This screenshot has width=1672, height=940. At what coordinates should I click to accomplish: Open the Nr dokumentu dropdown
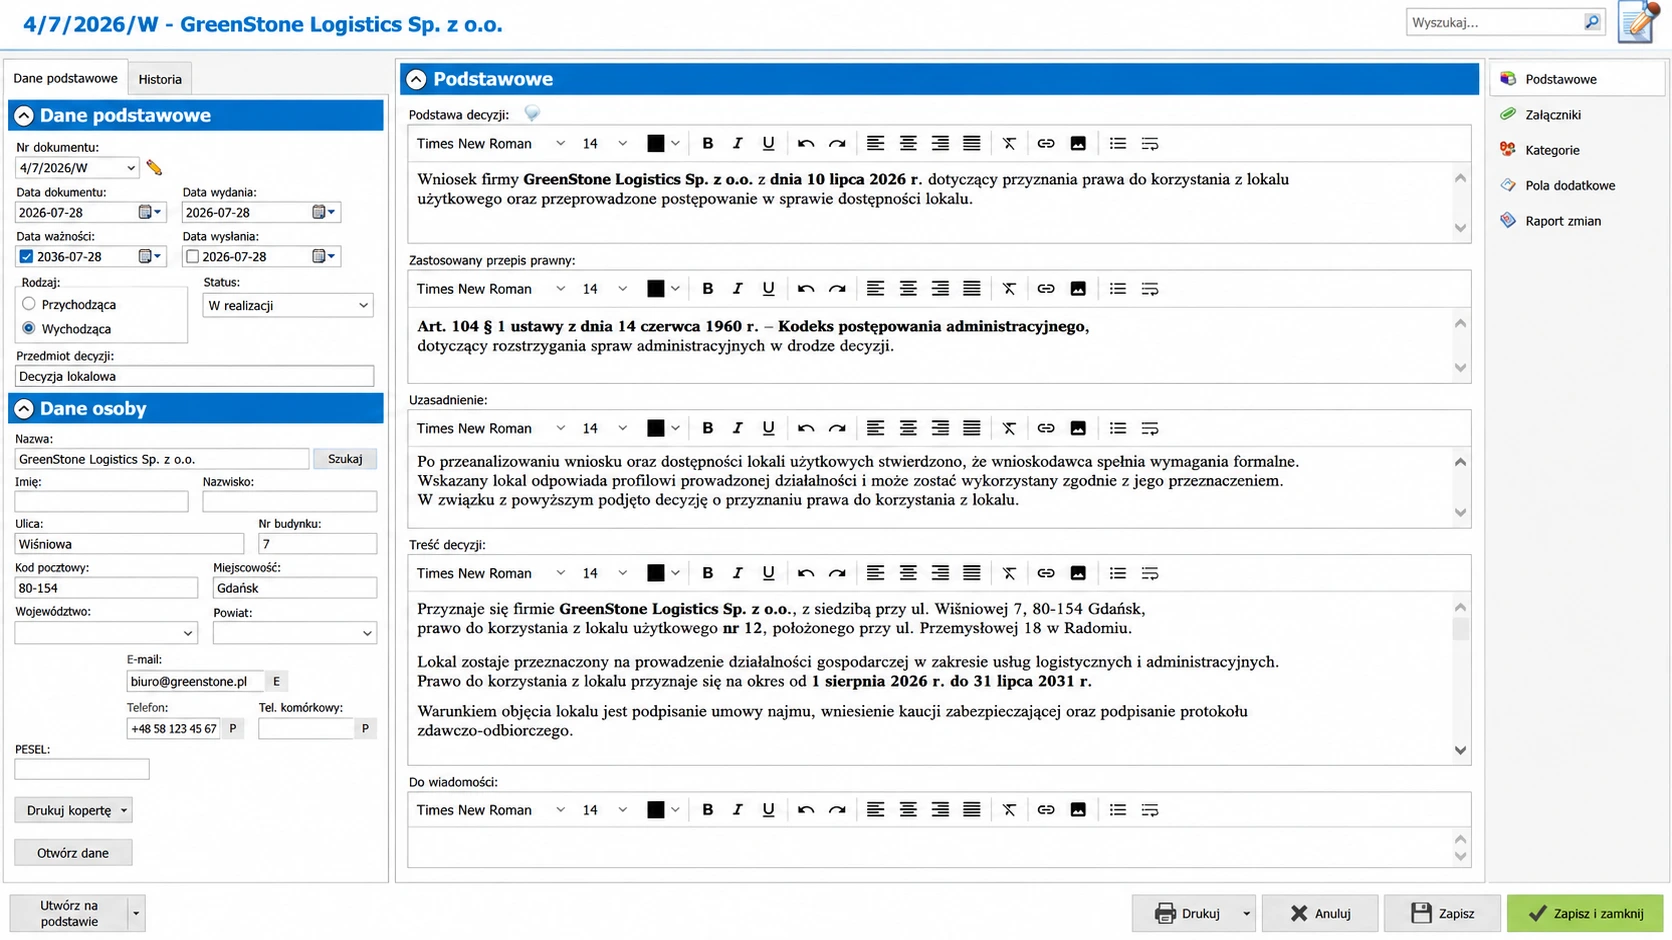(131, 168)
